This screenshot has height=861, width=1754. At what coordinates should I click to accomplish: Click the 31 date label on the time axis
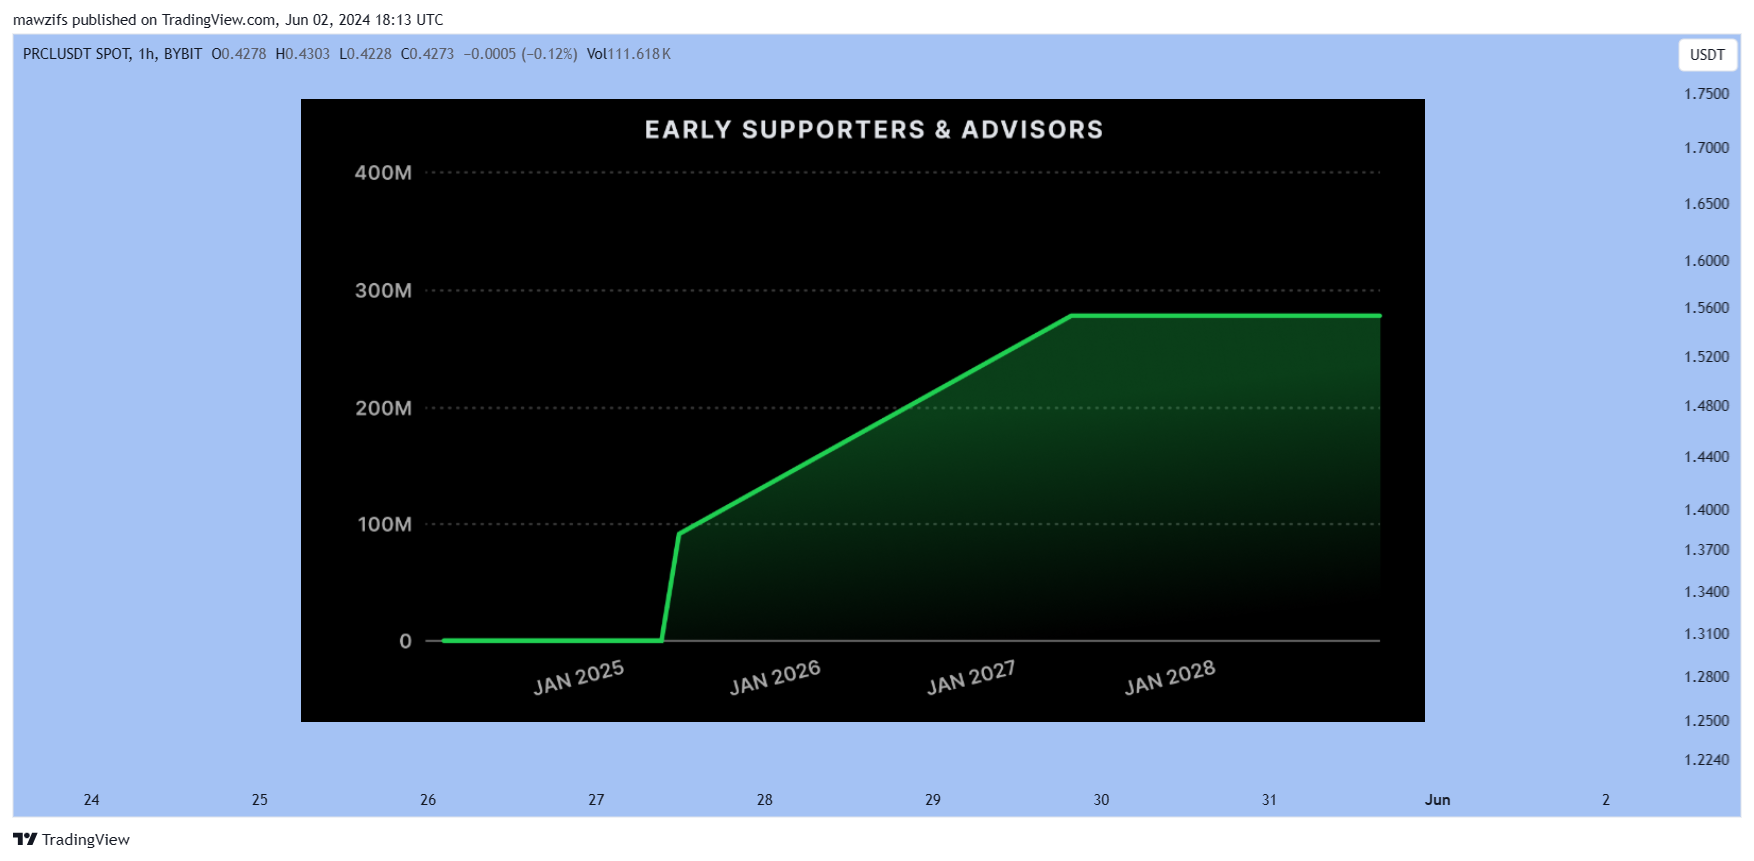[x=1269, y=800]
